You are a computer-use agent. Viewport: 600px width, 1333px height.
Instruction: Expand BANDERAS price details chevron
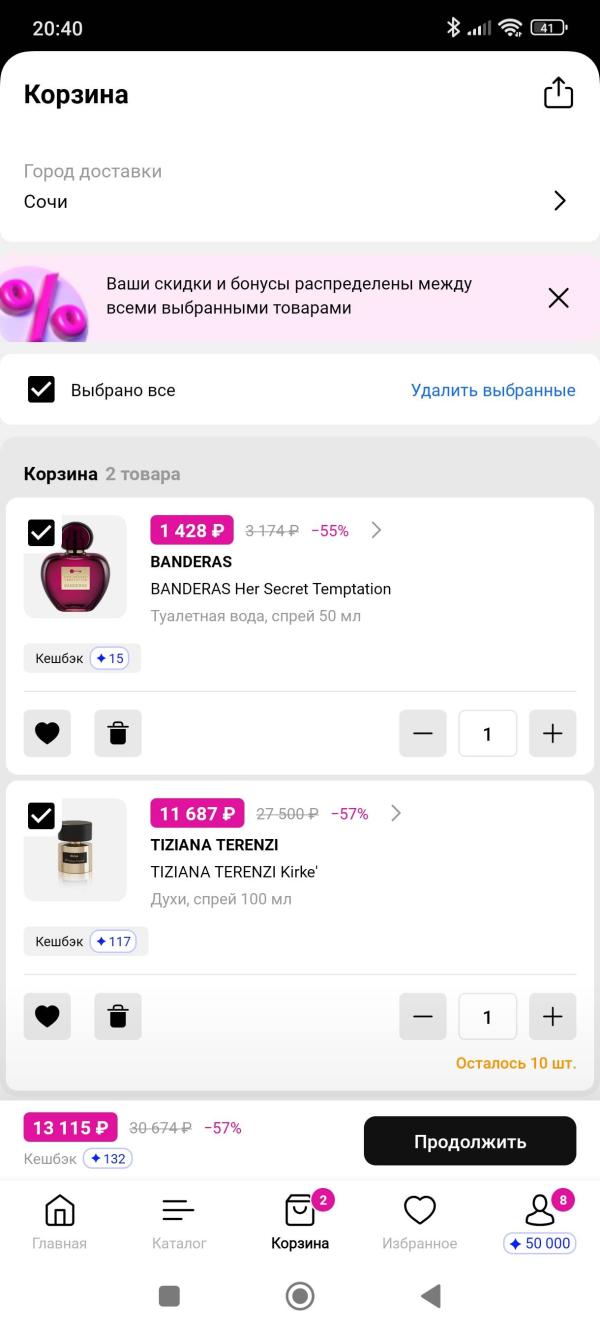376,530
